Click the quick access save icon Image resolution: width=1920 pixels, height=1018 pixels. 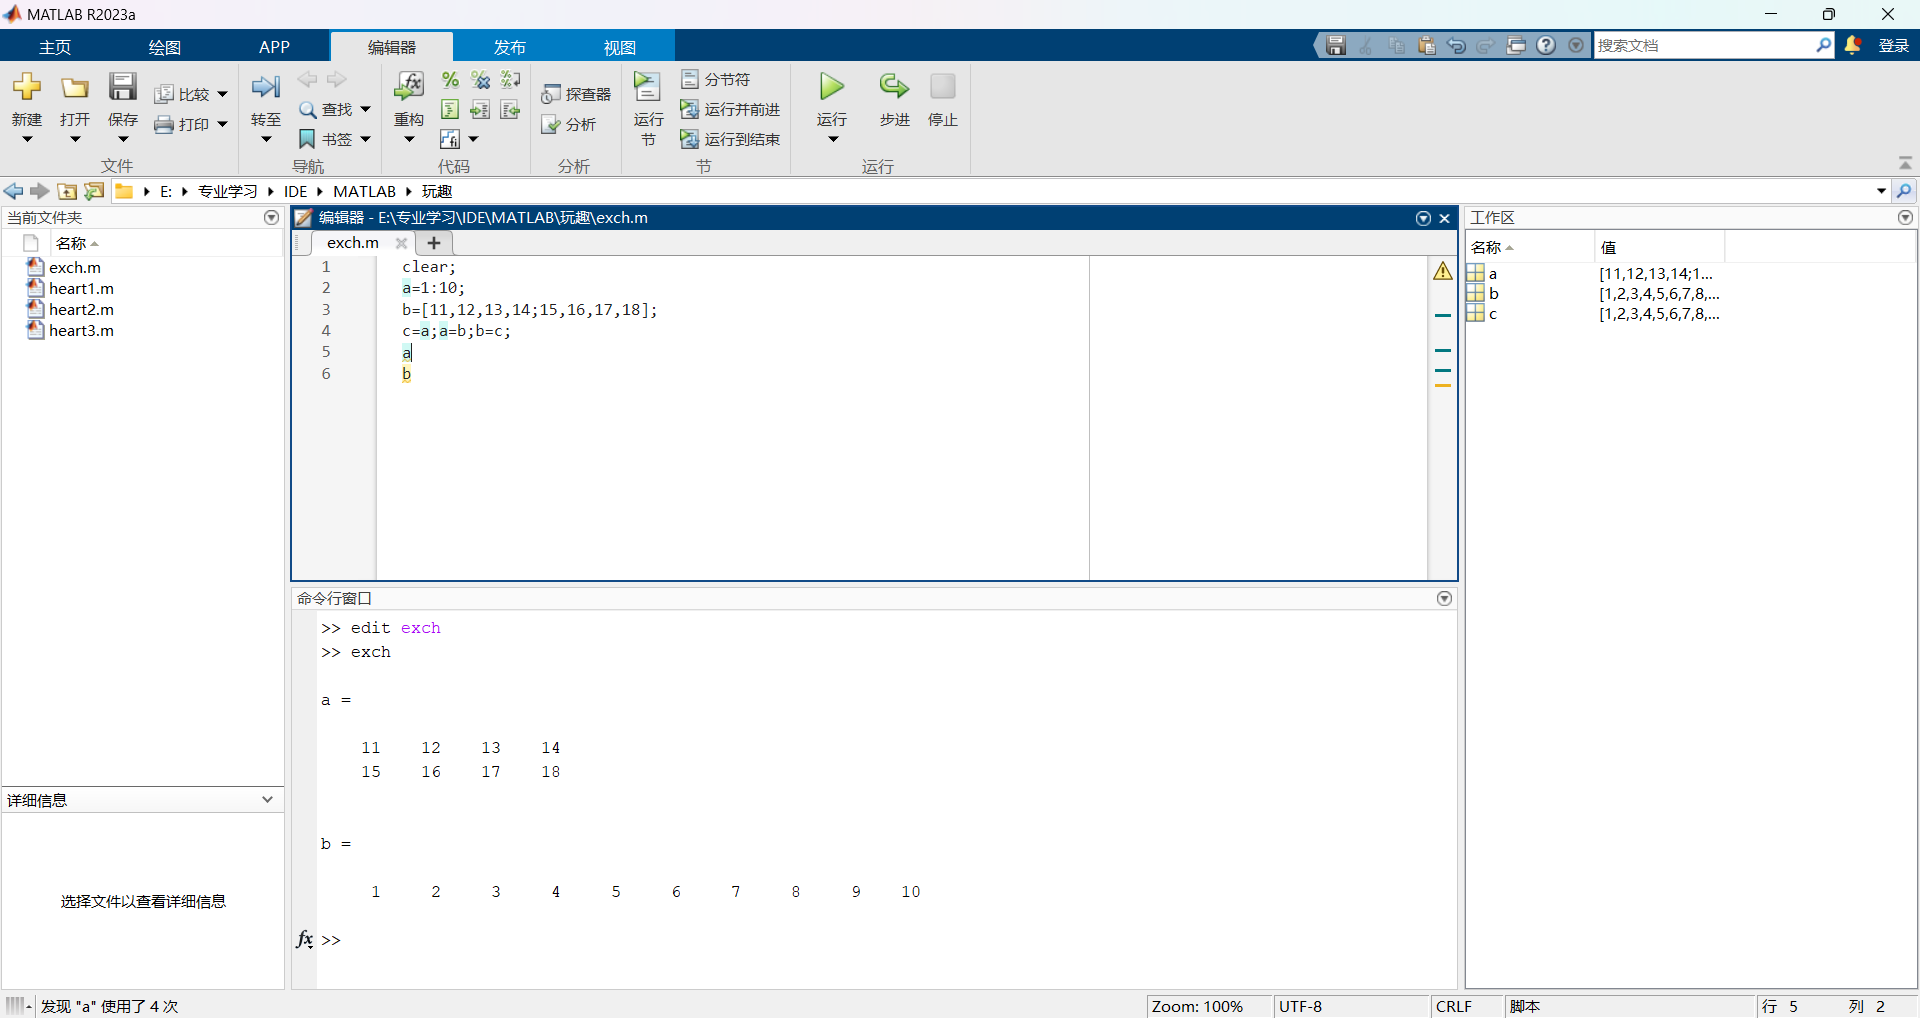1336,45
